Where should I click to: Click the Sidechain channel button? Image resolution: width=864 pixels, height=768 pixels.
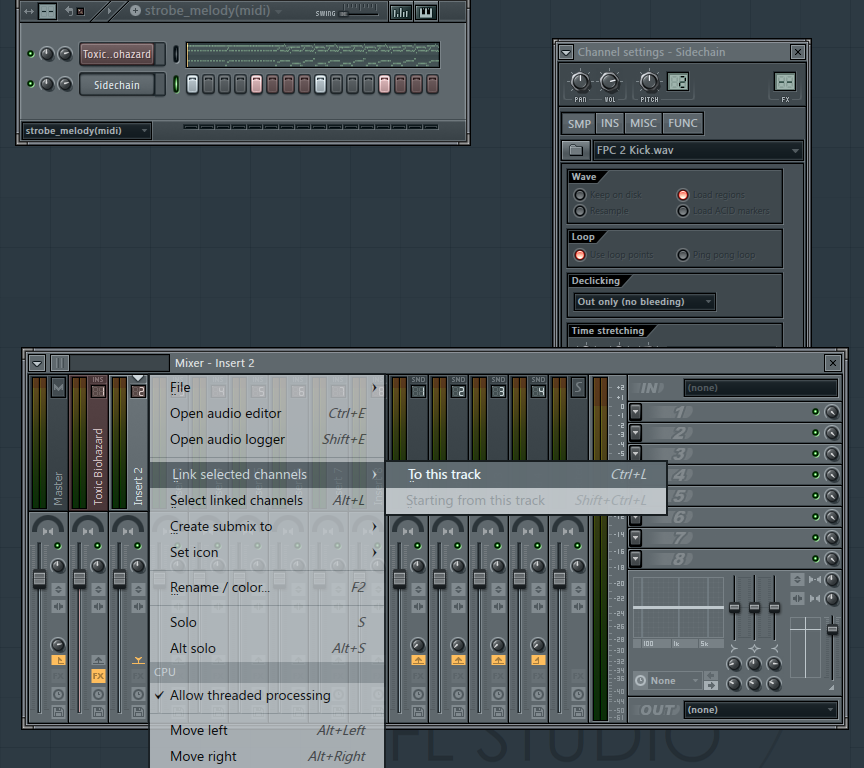[x=117, y=85]
